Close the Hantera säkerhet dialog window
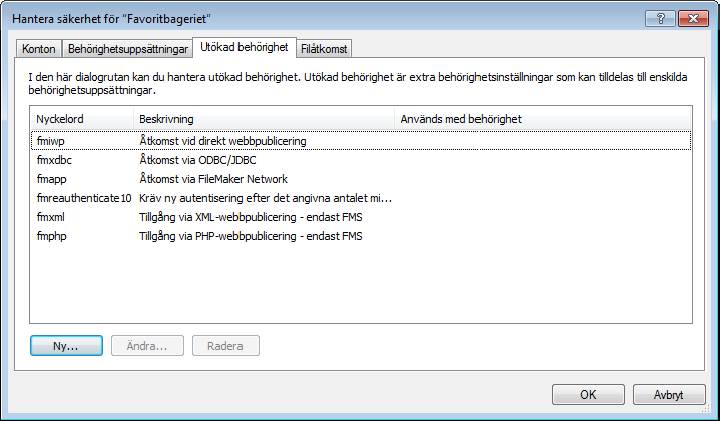The width and height of the screenshot is (720, 421). click(x=693, y=19)
